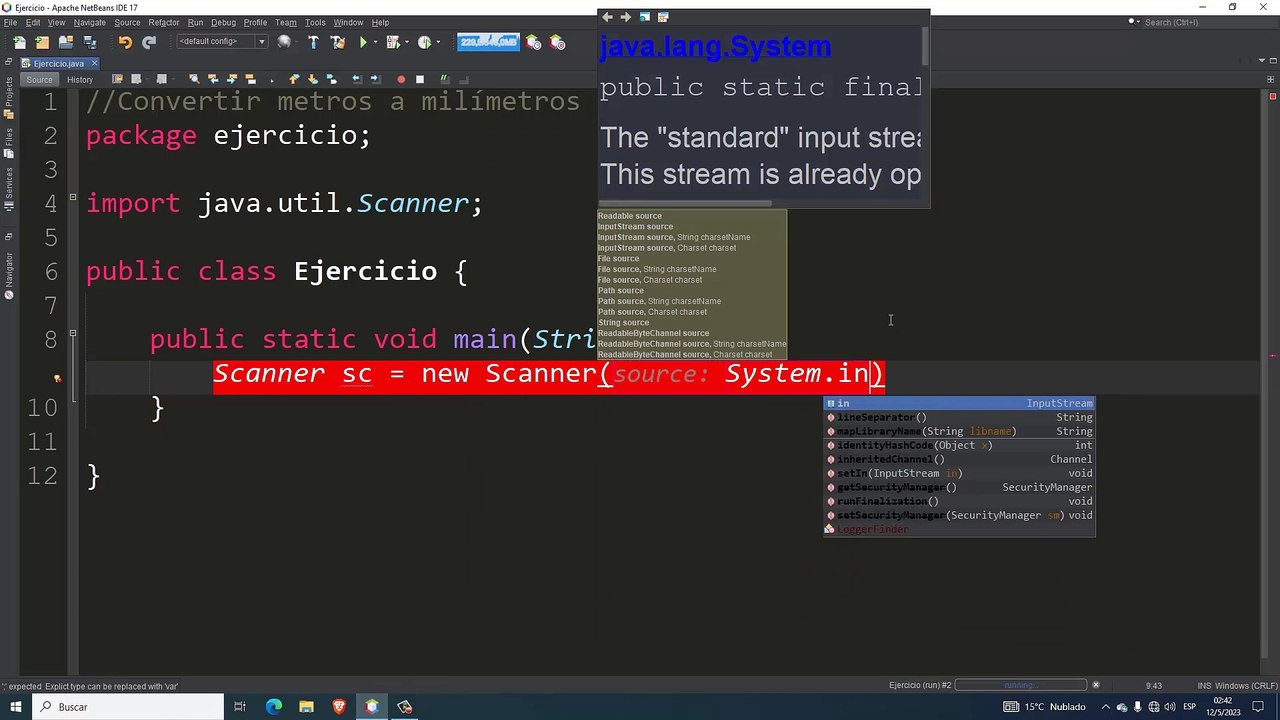Viewport: 1280px width, 720px height.
Task: Open the Tools menu
Action: (x=315, y=22)
